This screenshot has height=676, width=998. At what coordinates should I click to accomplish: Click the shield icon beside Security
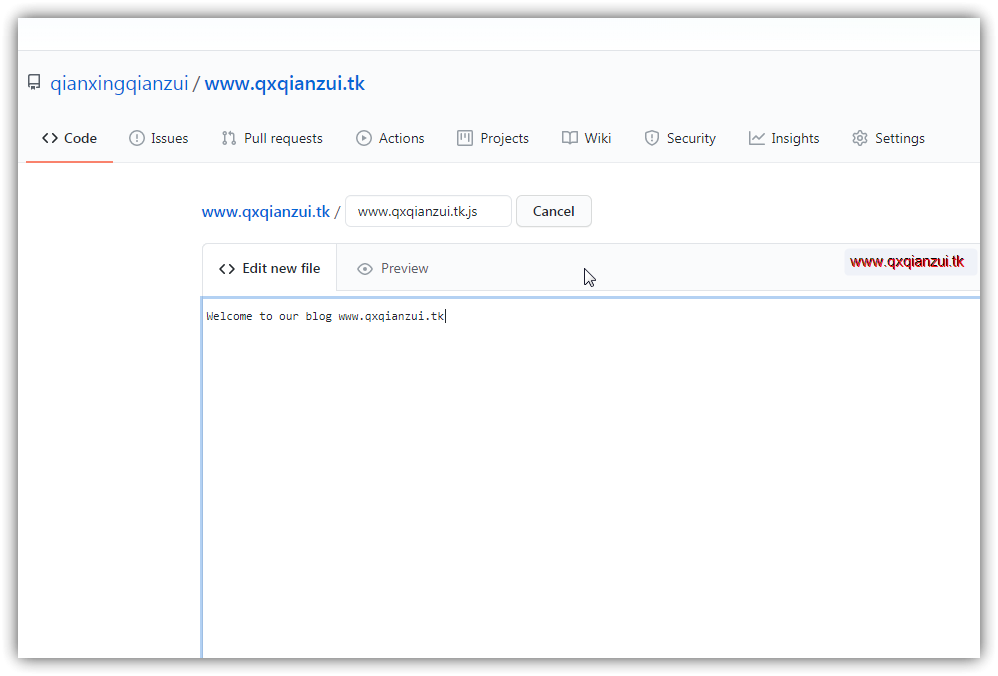pyautogui.click(x=651, y=138)
